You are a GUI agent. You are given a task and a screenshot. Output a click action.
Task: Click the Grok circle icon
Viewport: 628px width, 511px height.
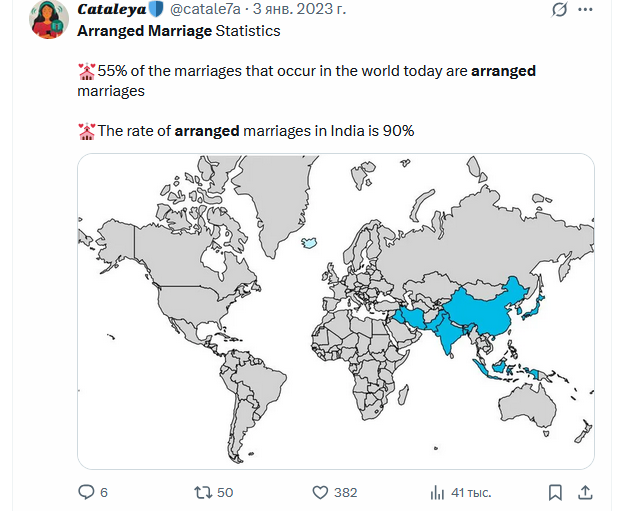pyautogui.click(x=560, y=10)
